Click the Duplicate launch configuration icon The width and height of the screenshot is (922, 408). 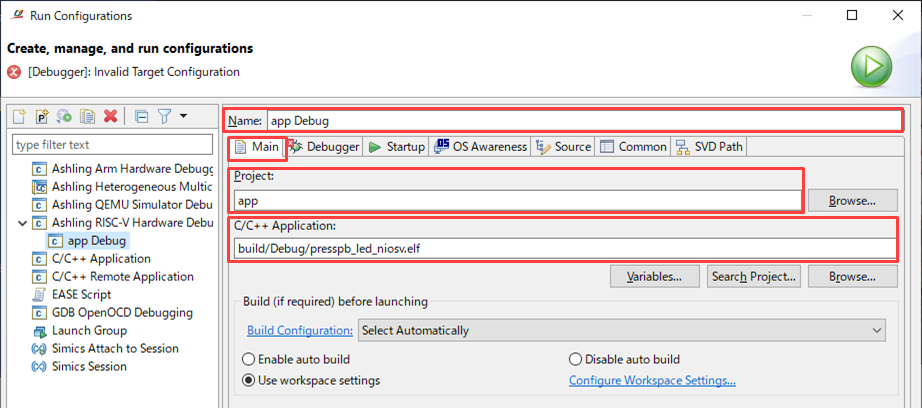coord(88,116)
